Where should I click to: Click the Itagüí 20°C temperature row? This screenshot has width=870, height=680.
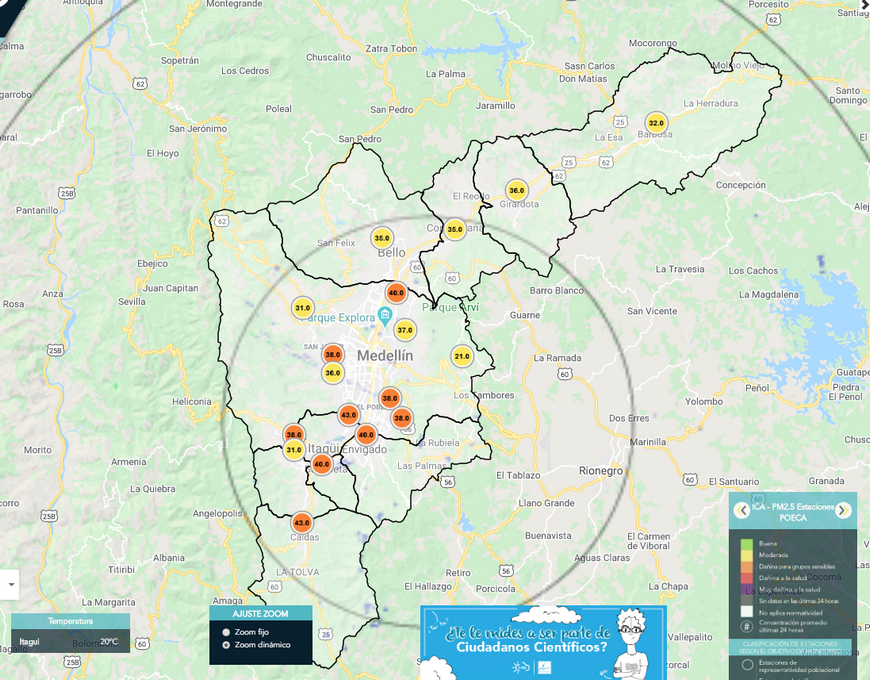point(70,641)
